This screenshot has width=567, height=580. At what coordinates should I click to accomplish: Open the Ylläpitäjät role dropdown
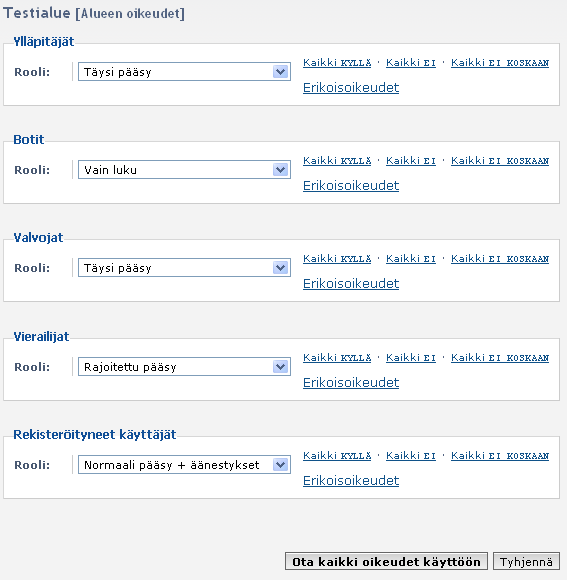[184, 72]
